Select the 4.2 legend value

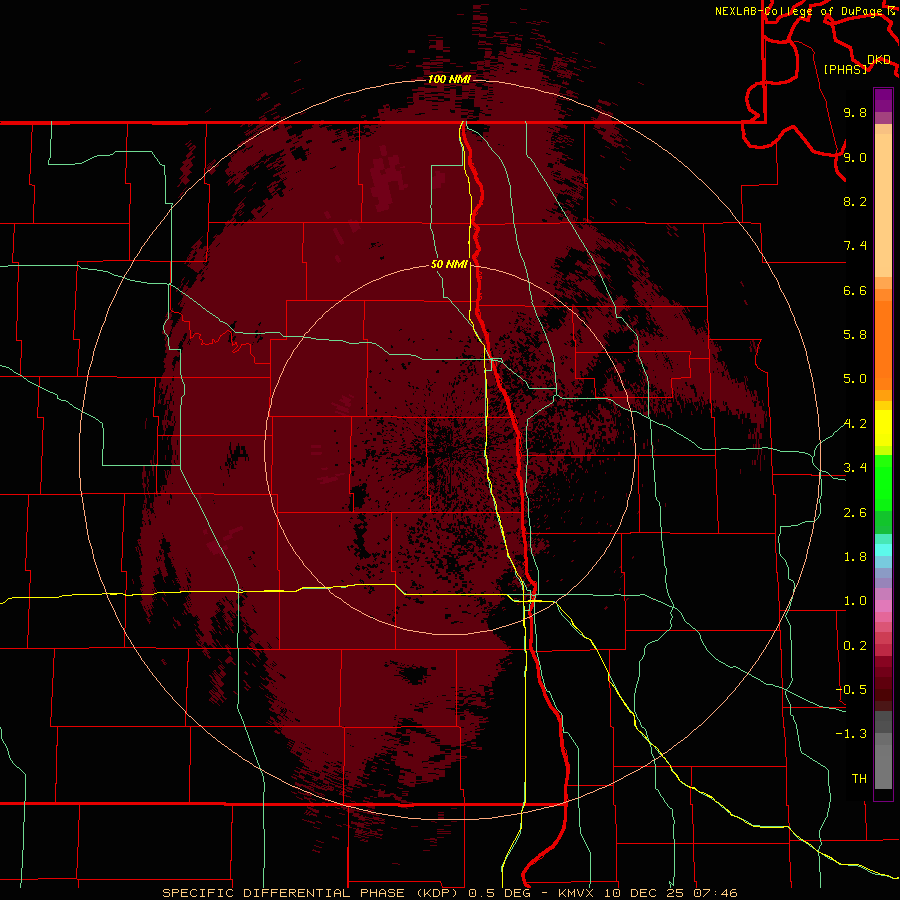855,424
